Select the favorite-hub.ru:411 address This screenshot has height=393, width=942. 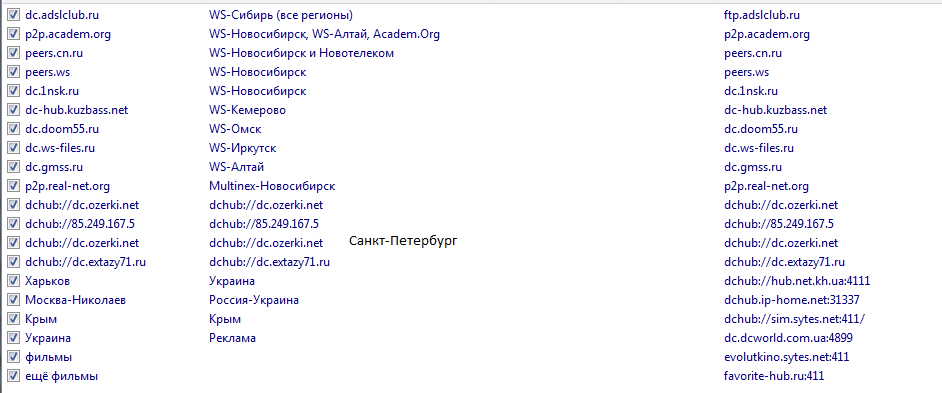774,376
